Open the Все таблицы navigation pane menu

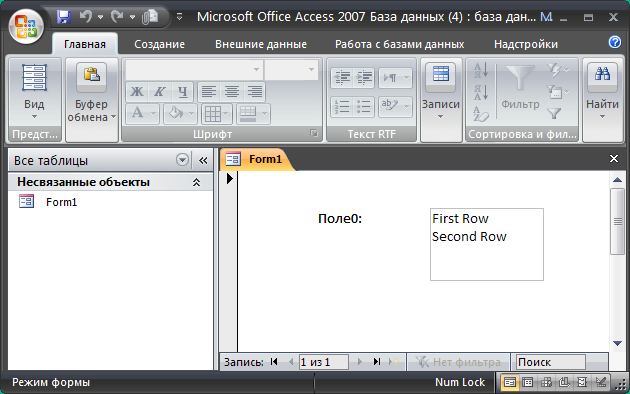[x=182, y=160]
